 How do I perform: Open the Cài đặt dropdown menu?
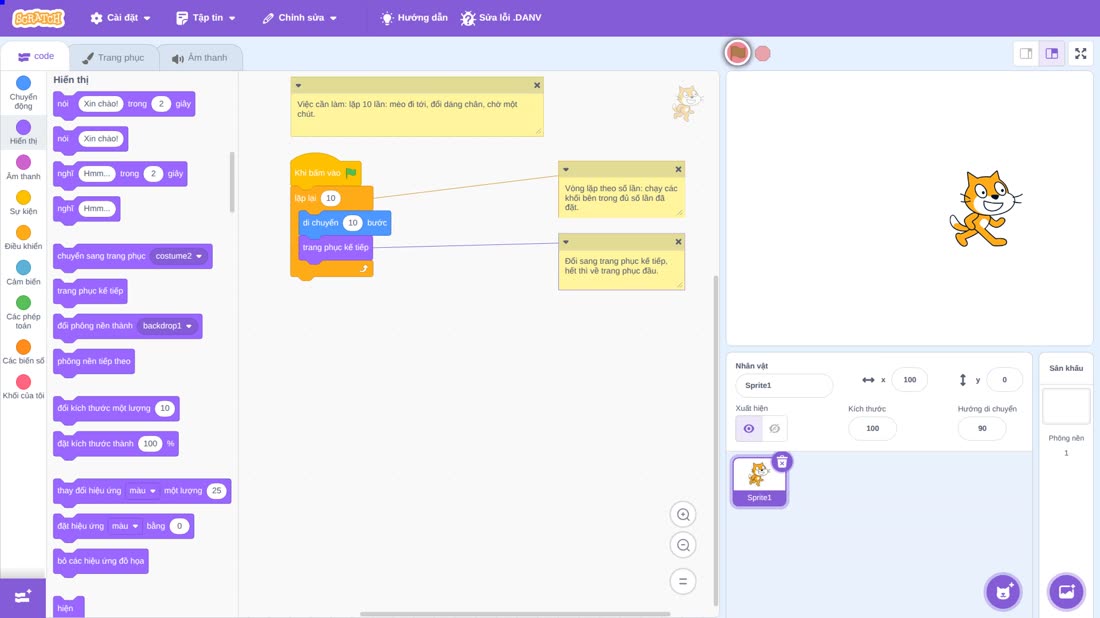tap(121, 18)
